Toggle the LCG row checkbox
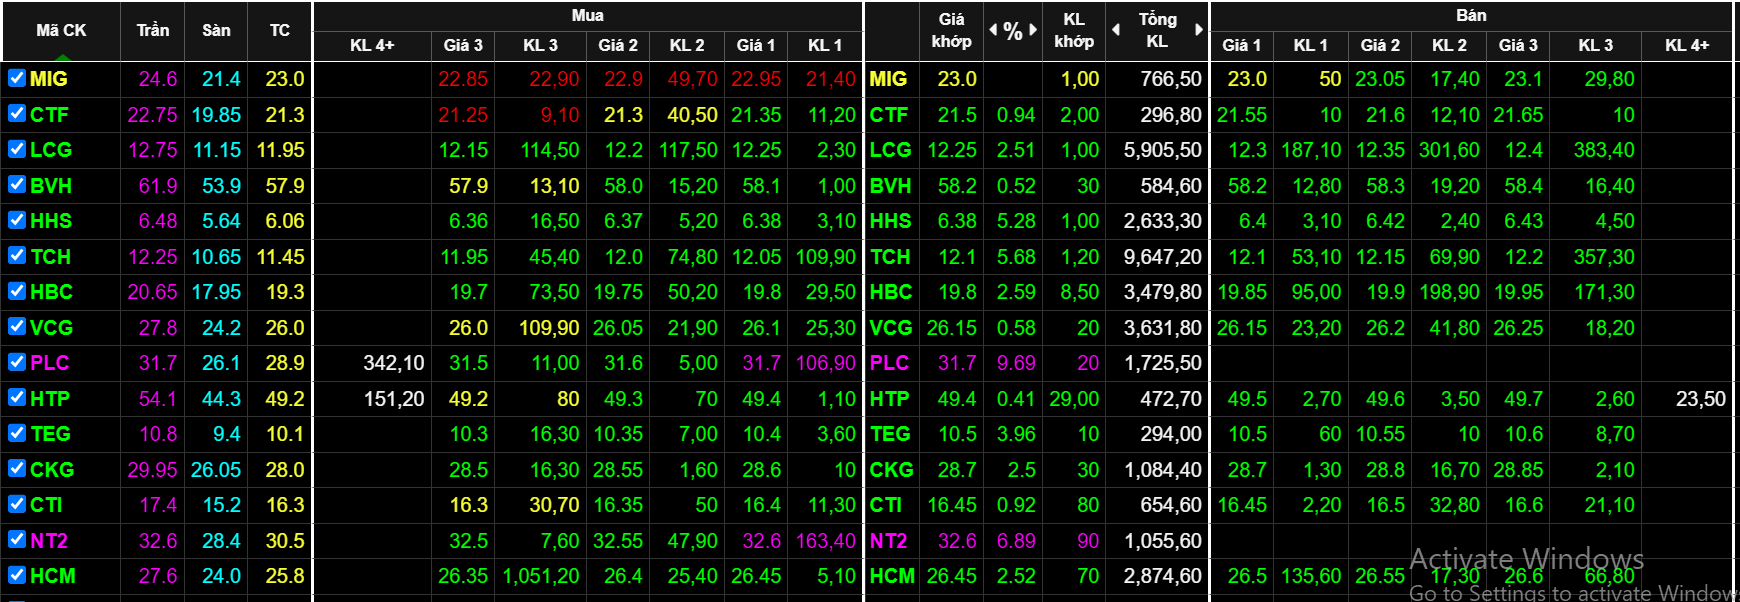1740x602 pixels. click(x=17, y=149)
